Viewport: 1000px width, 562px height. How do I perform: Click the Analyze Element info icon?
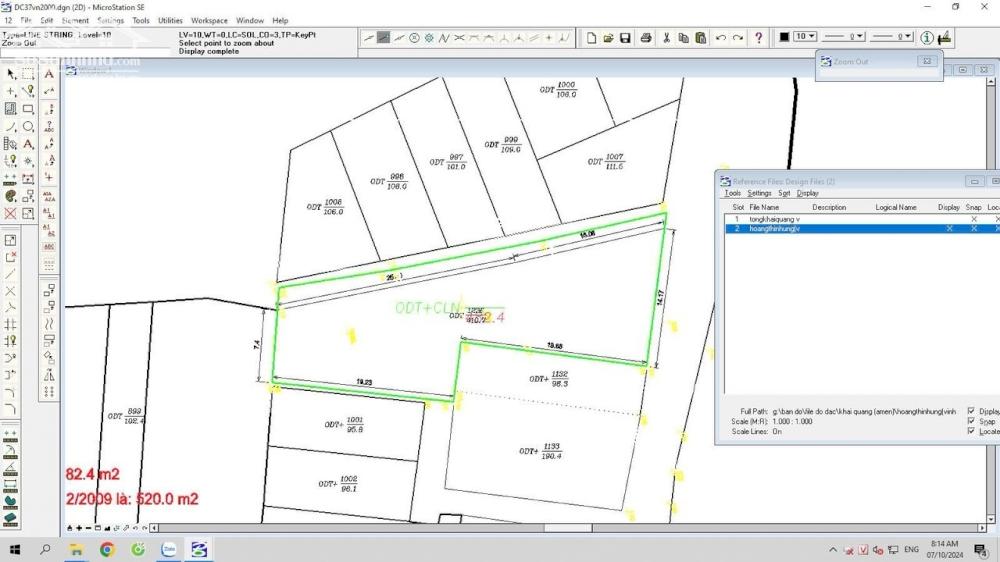coord(927,38)
